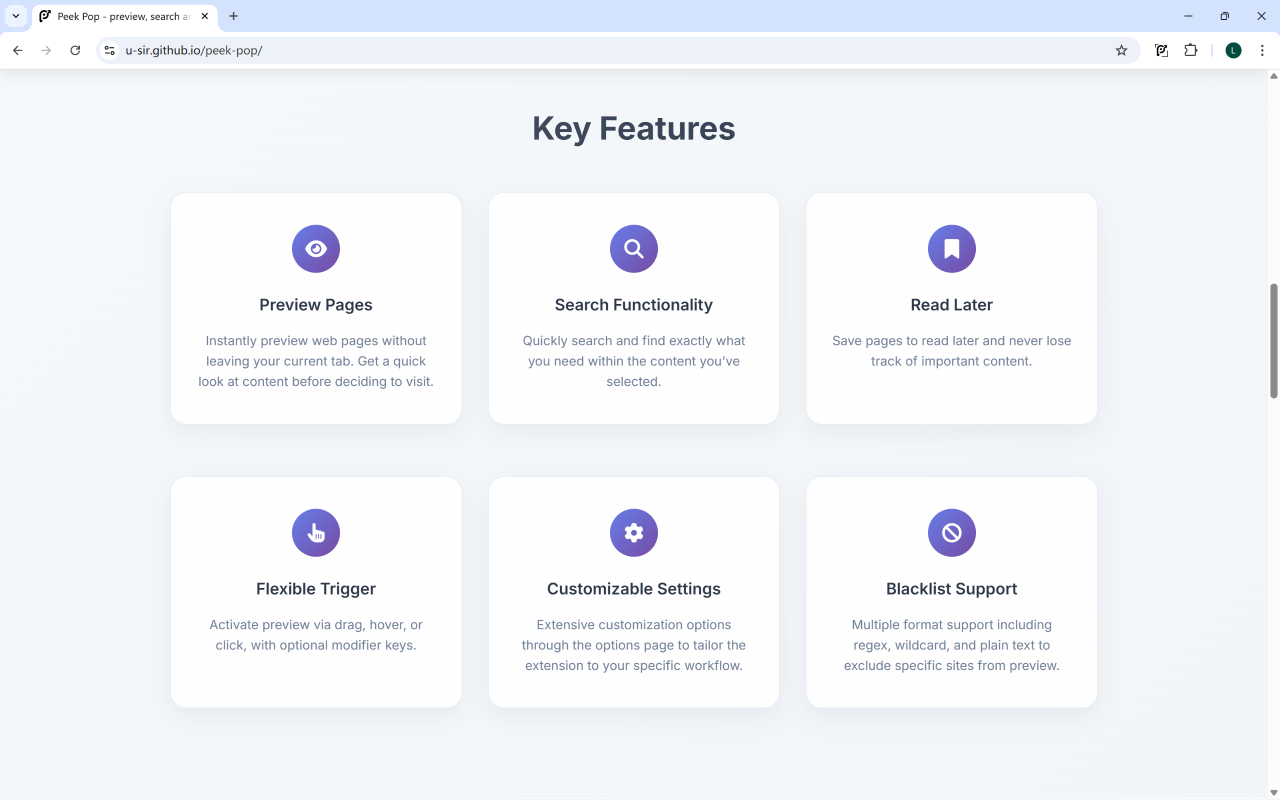
Task: Click the magnifier icon above Search Functionality
Action: (634, 249)
